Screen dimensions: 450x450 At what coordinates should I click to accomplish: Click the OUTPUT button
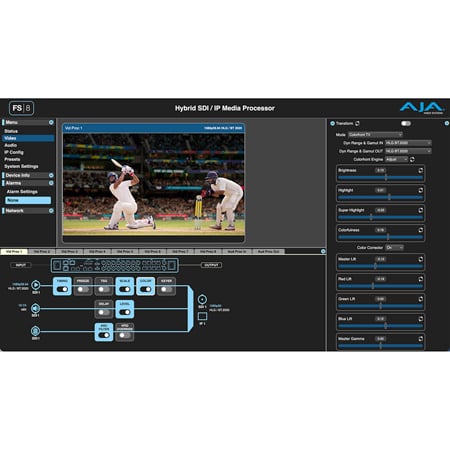211,265
